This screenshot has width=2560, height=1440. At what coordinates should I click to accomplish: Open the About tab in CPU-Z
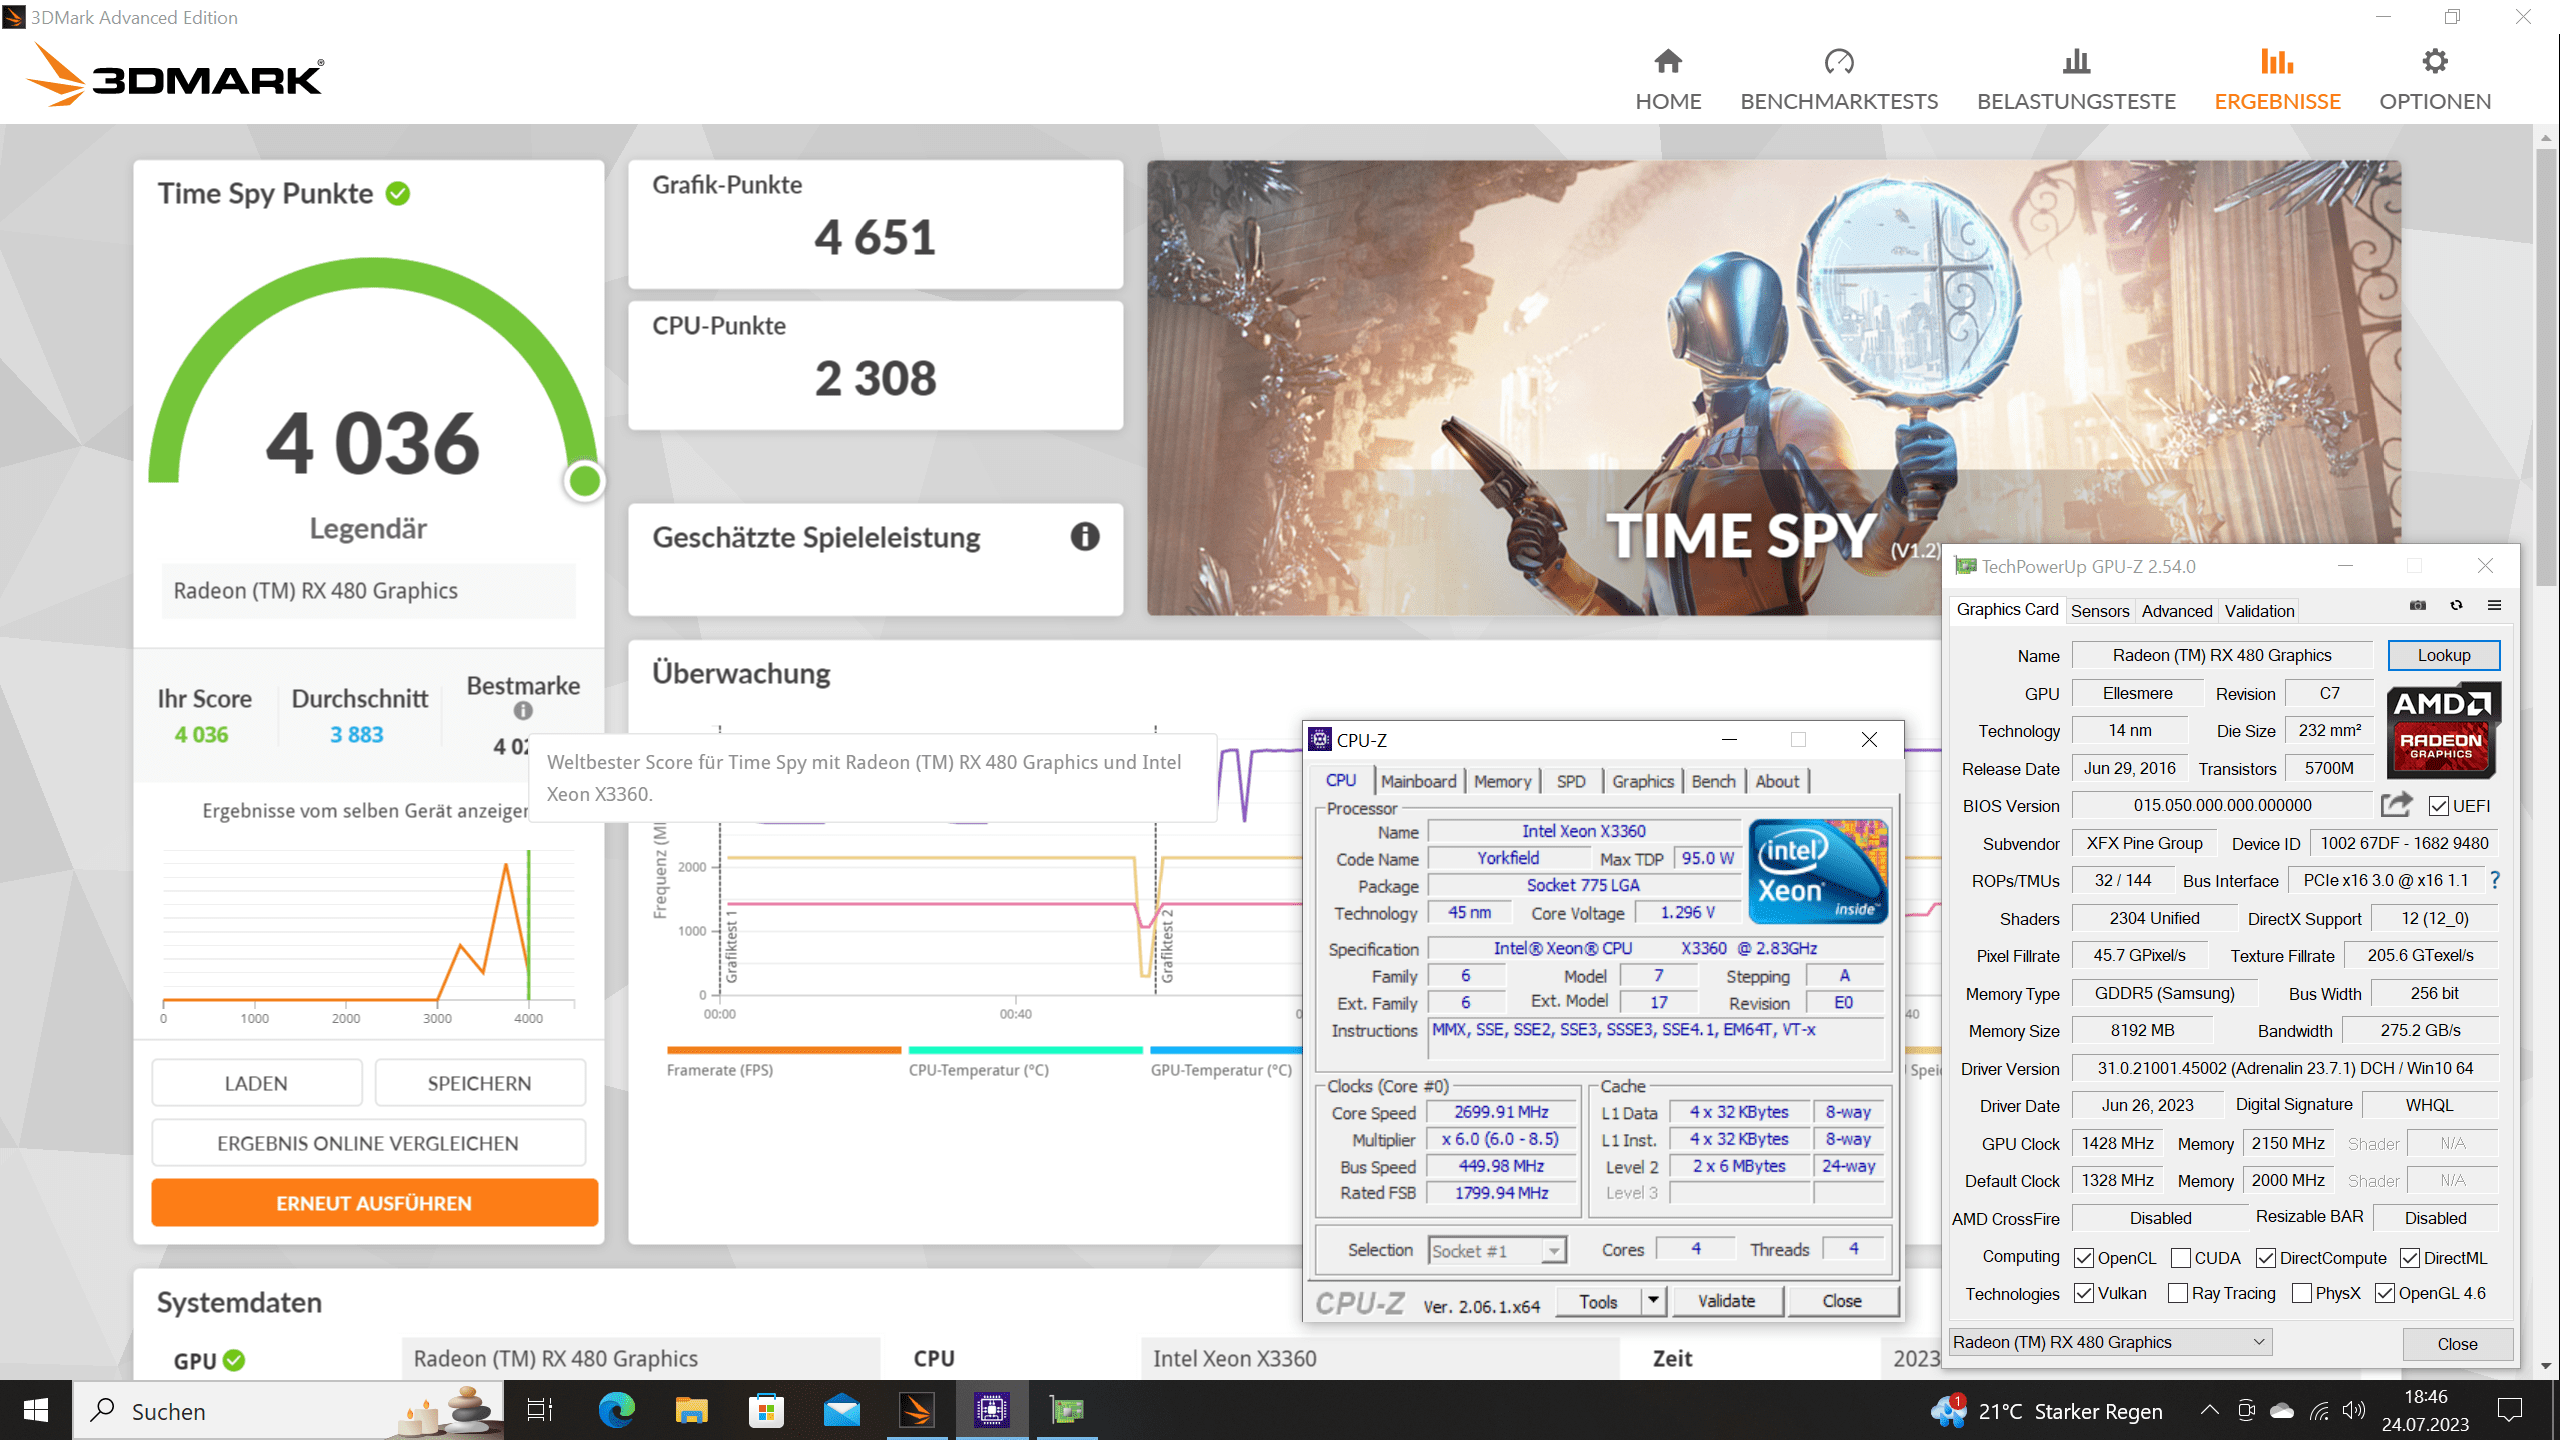(x=1777, y=781)
